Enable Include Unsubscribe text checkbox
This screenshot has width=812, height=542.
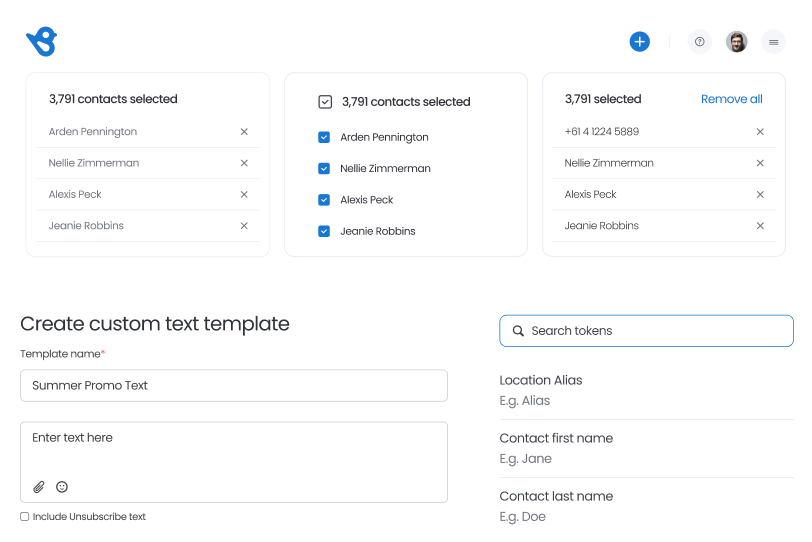(24, 517)
